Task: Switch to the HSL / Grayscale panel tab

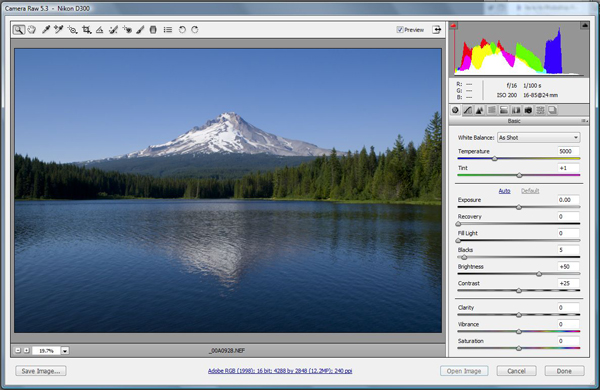Action: tap(492, 110)
